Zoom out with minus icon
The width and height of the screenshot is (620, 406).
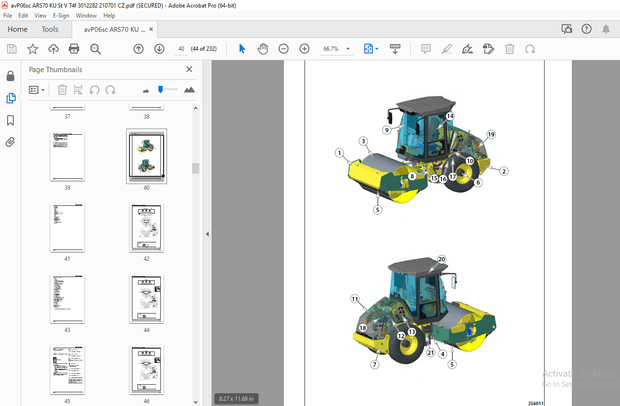284,49
